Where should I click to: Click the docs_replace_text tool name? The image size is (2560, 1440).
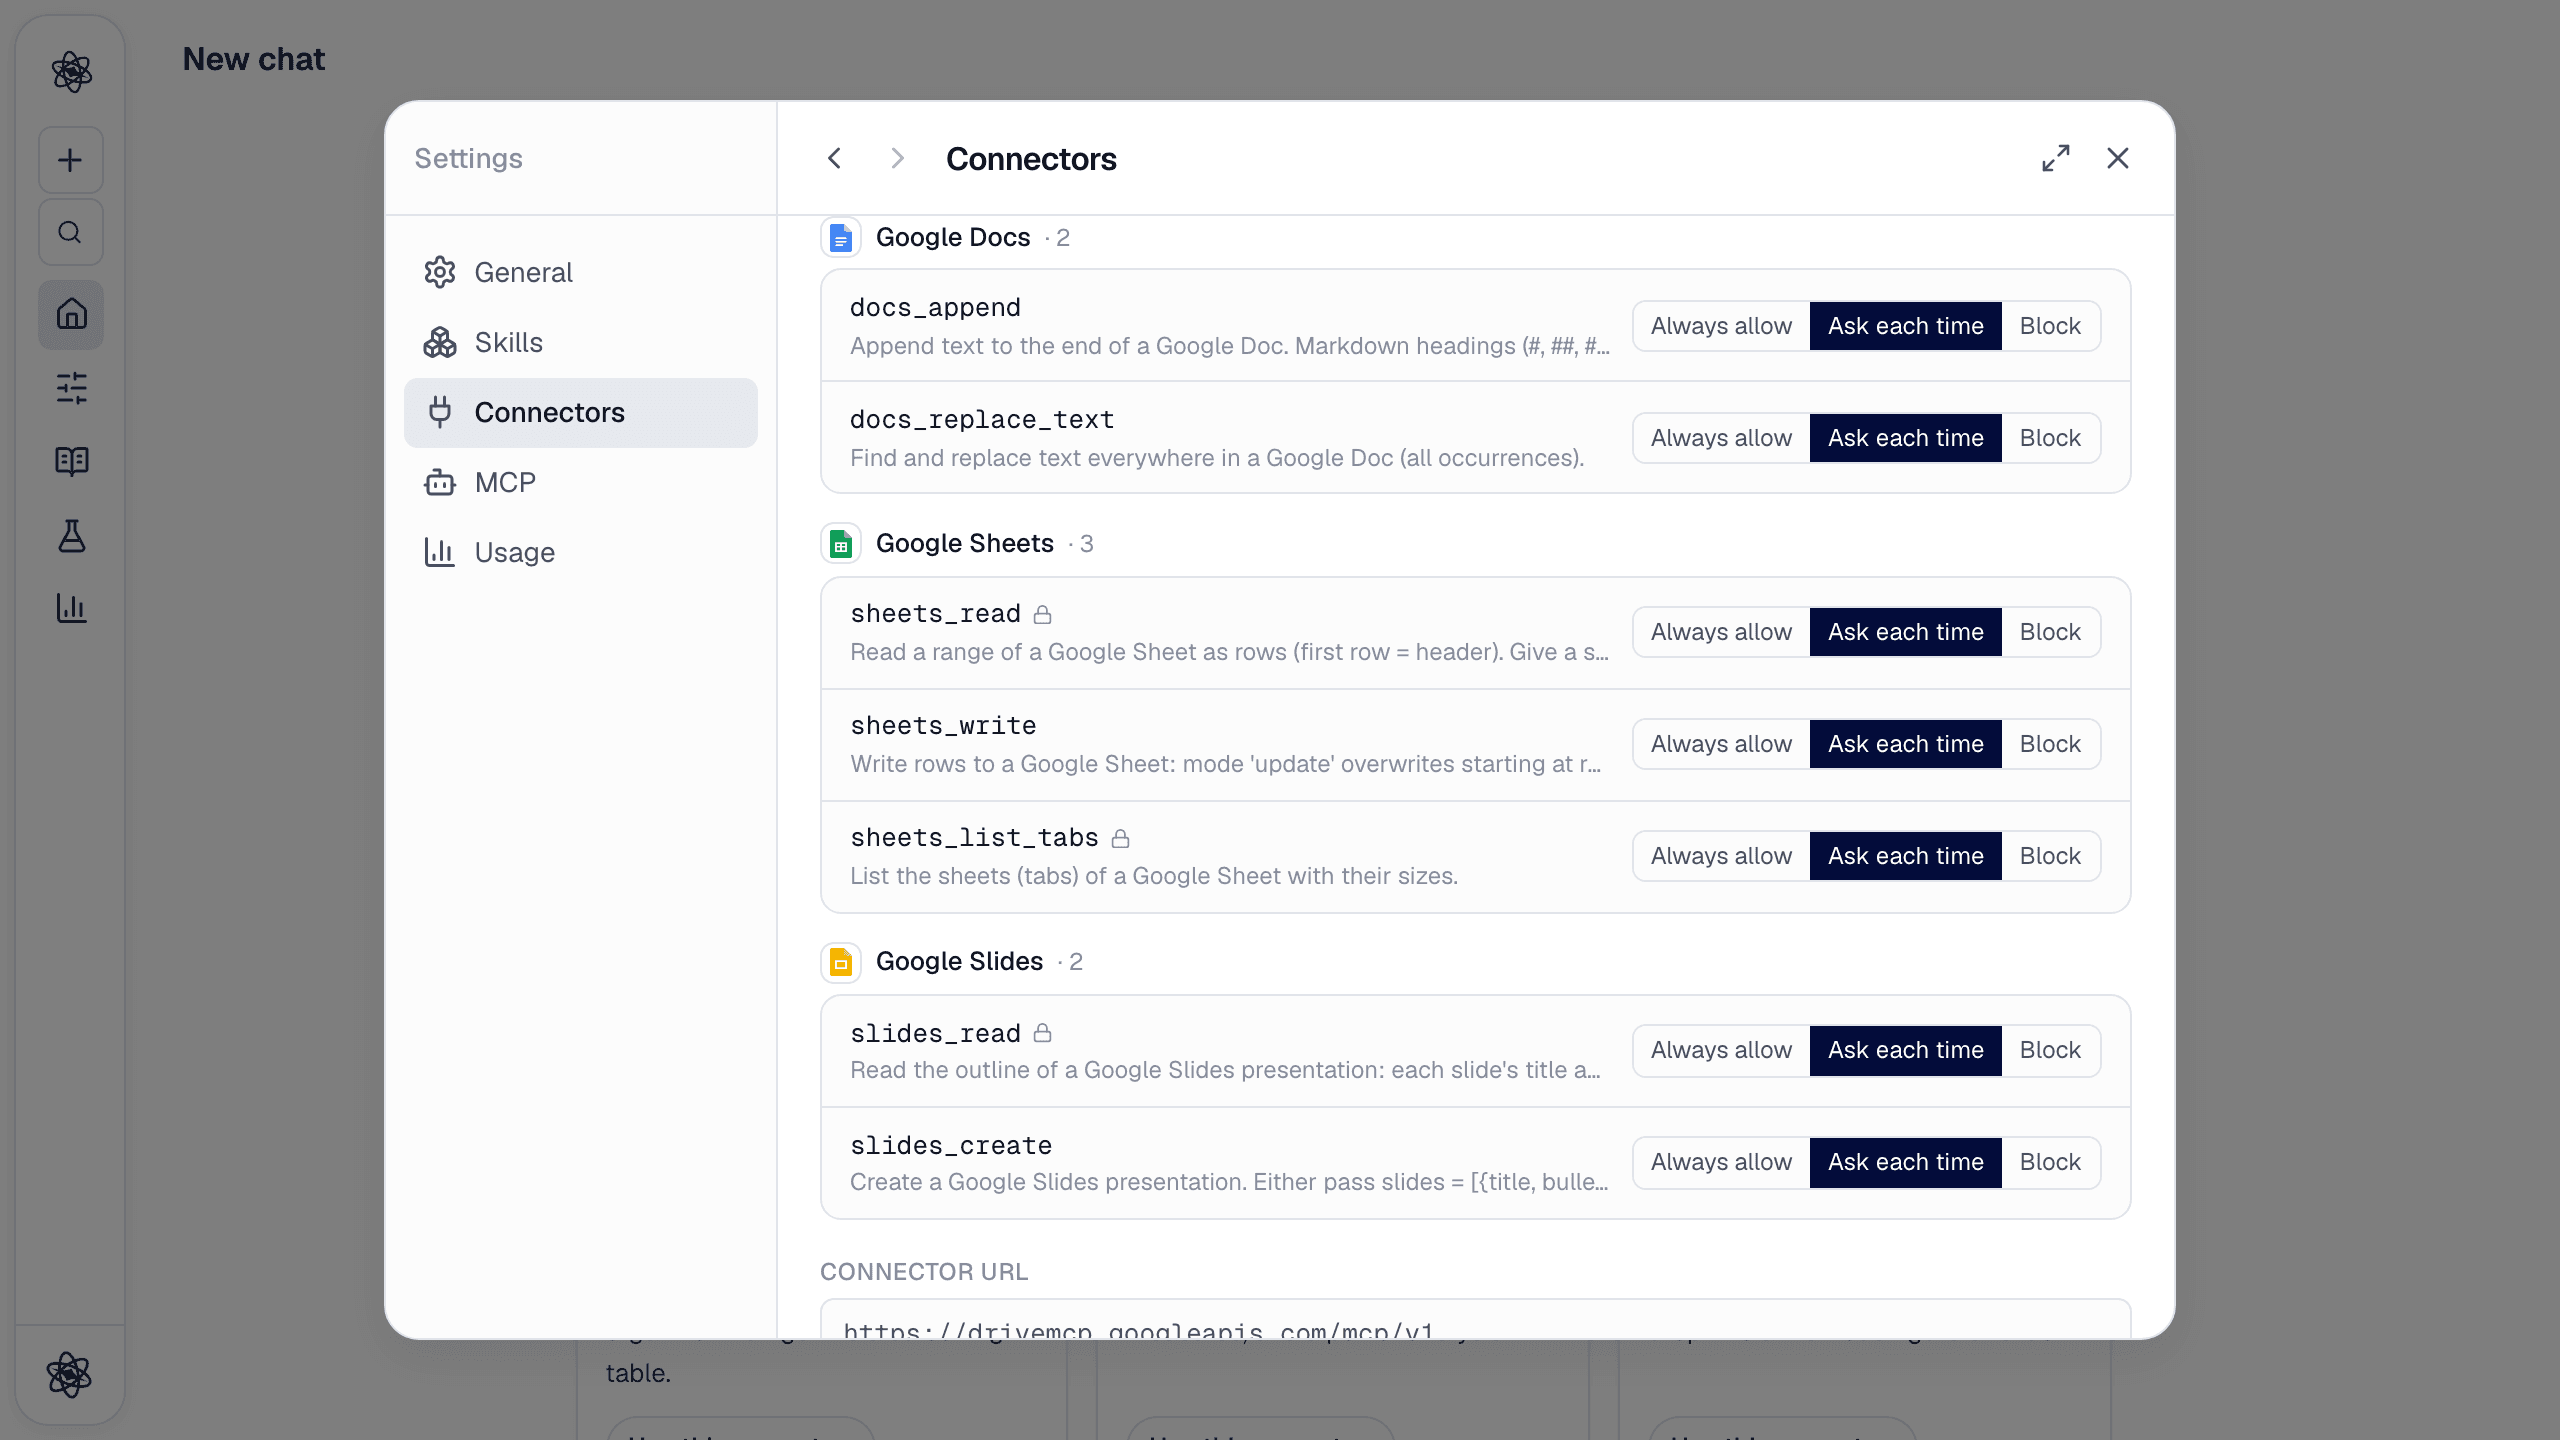coord(982,419)
